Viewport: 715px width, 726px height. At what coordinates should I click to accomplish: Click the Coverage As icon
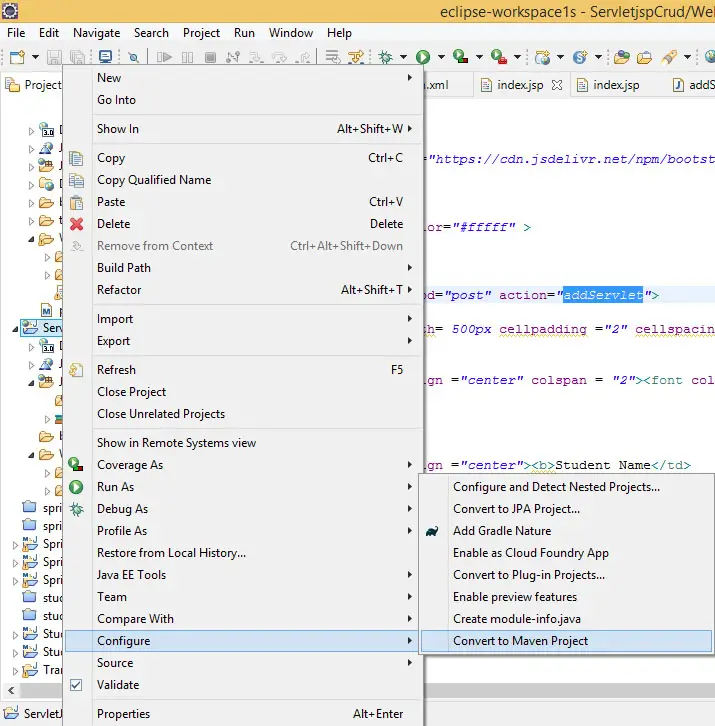click(77, 465)
